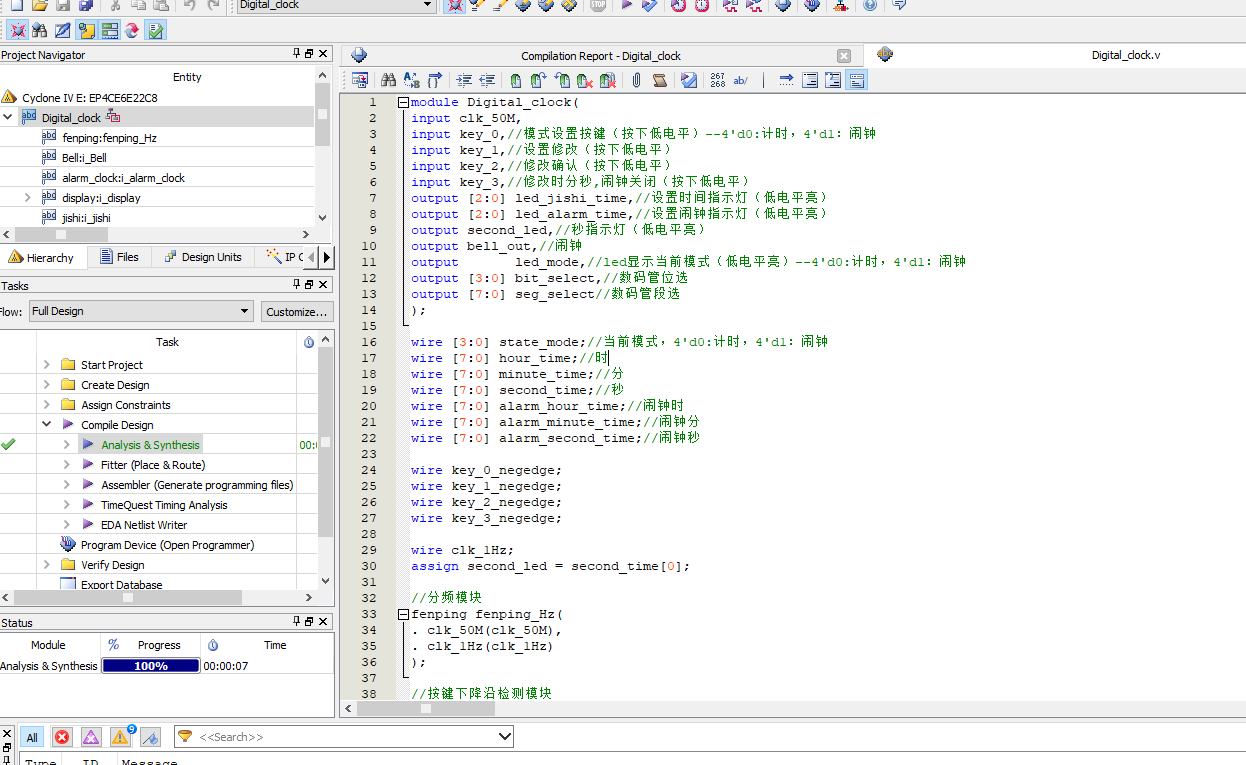Viewport: 1246px width, 765px height.
Task: Select Analysis & Synthesis task
Action: [x=150, y=445]
